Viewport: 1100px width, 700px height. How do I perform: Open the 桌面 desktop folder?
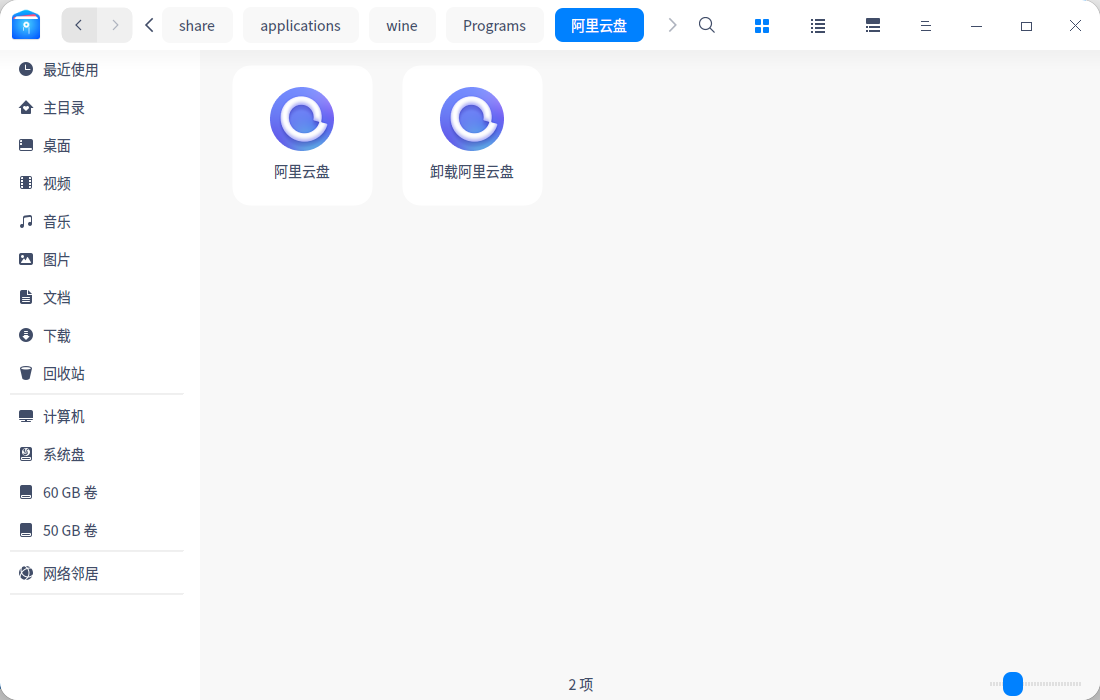[x=57, y=145]
